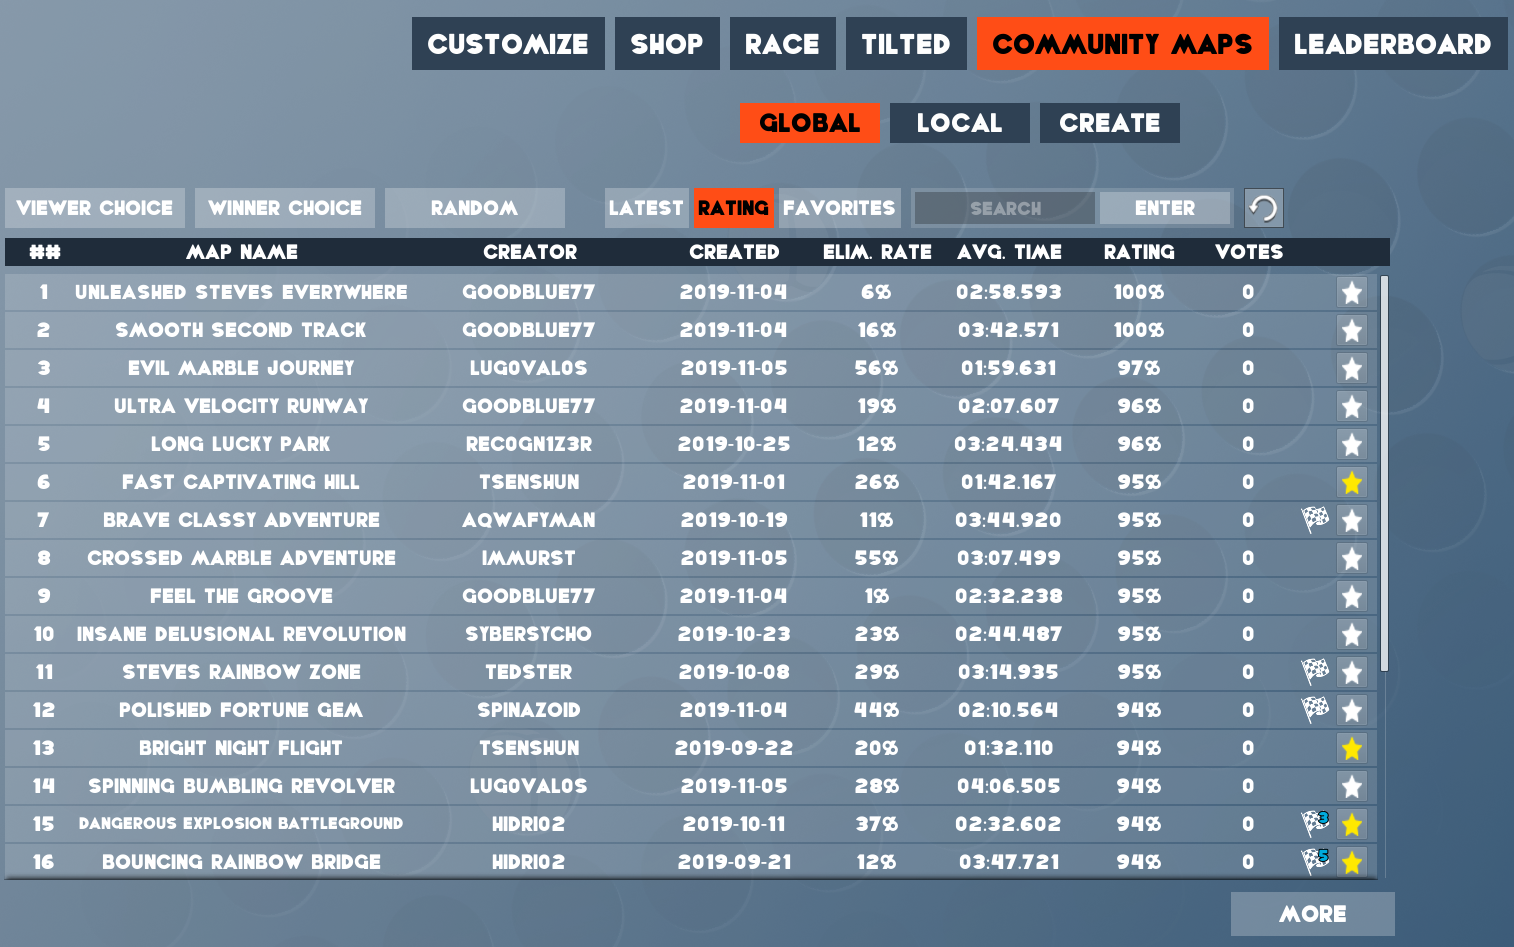
Task: Show Favorites maps filter
Action: (839, 208)
